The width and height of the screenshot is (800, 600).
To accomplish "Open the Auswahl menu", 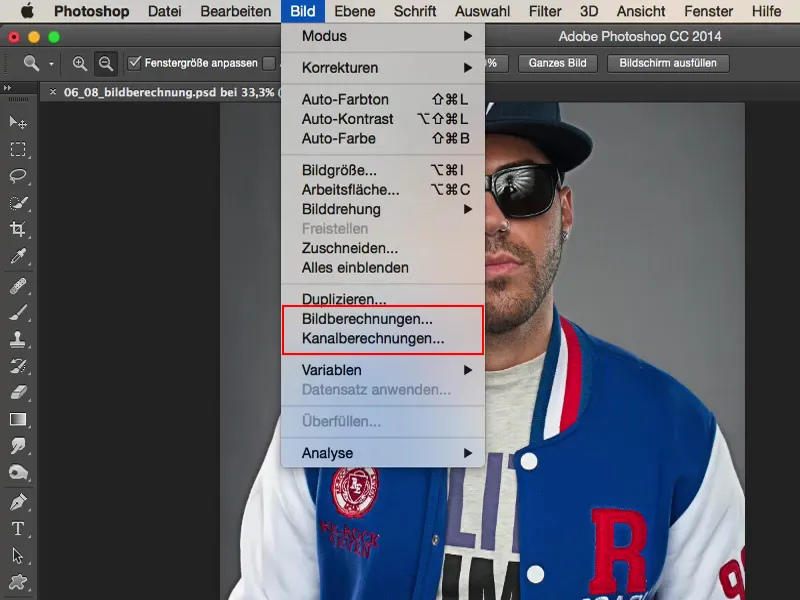I will [x=482, y=11].
